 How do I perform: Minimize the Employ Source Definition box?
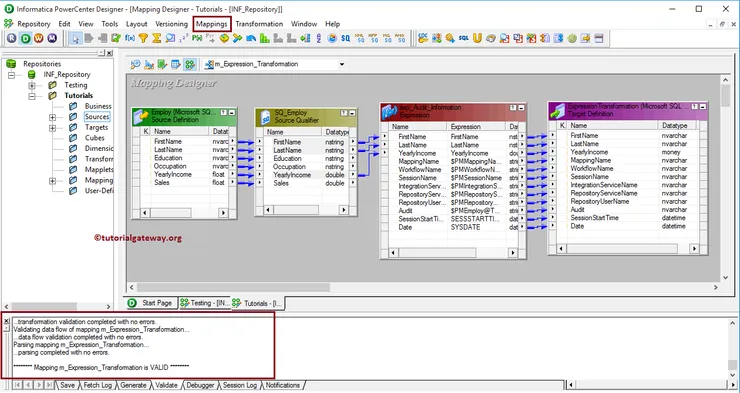232,113
